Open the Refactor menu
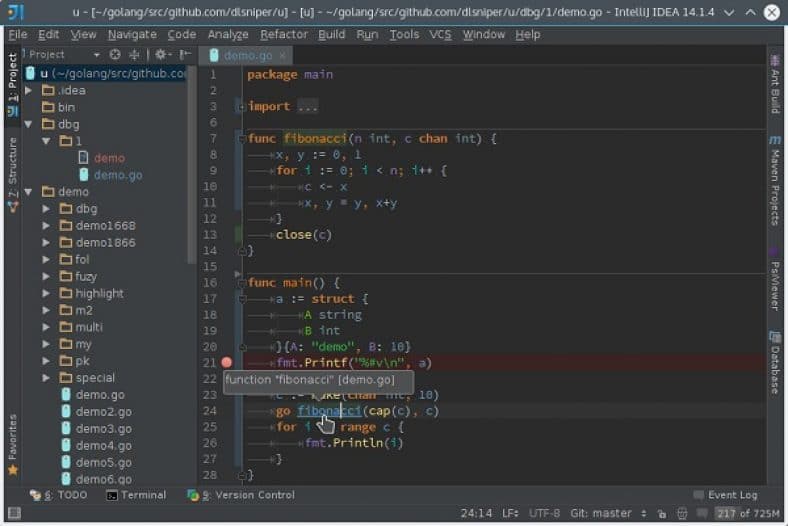 pyautogui.click(x=283, y=34)
